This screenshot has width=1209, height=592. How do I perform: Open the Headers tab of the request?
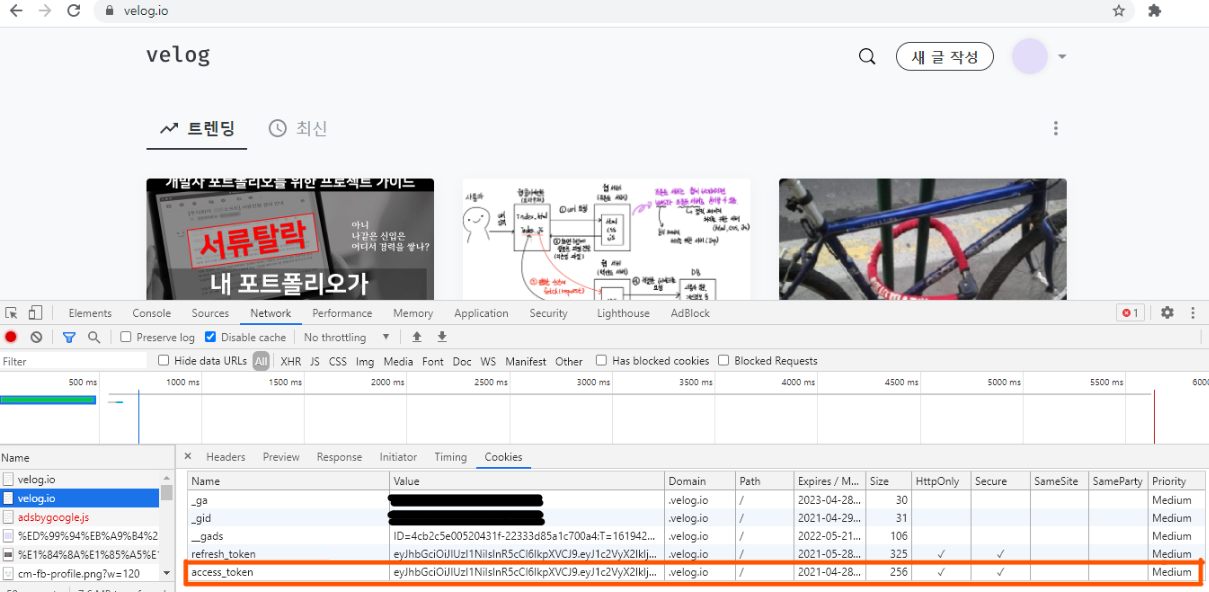[225, 457]
